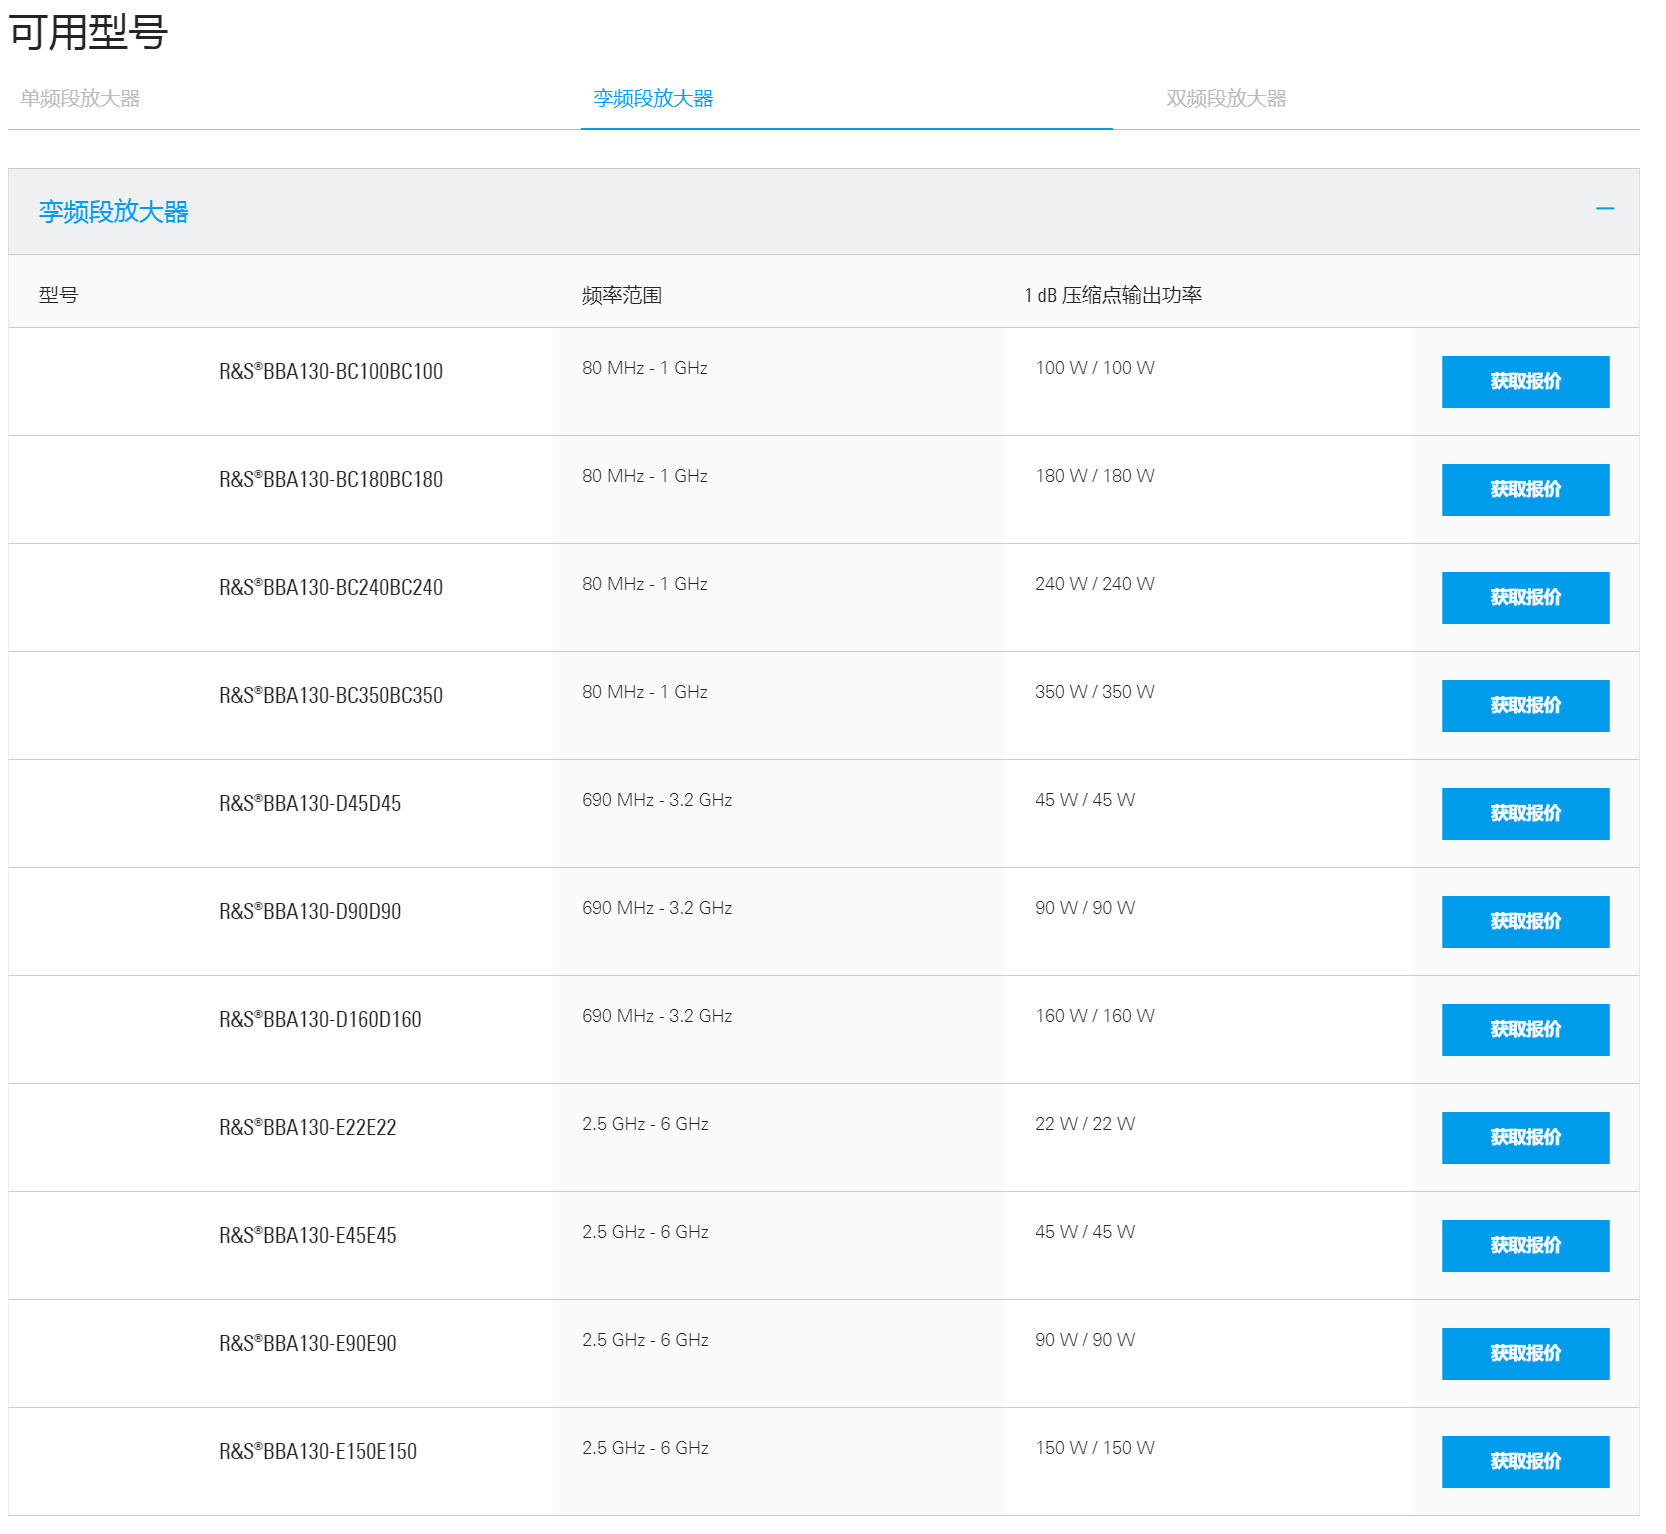This screenshot has width=1666, height=1534.
Task: Get quote for BBA130-E150E150
Action: (x=1525, y=1462)
